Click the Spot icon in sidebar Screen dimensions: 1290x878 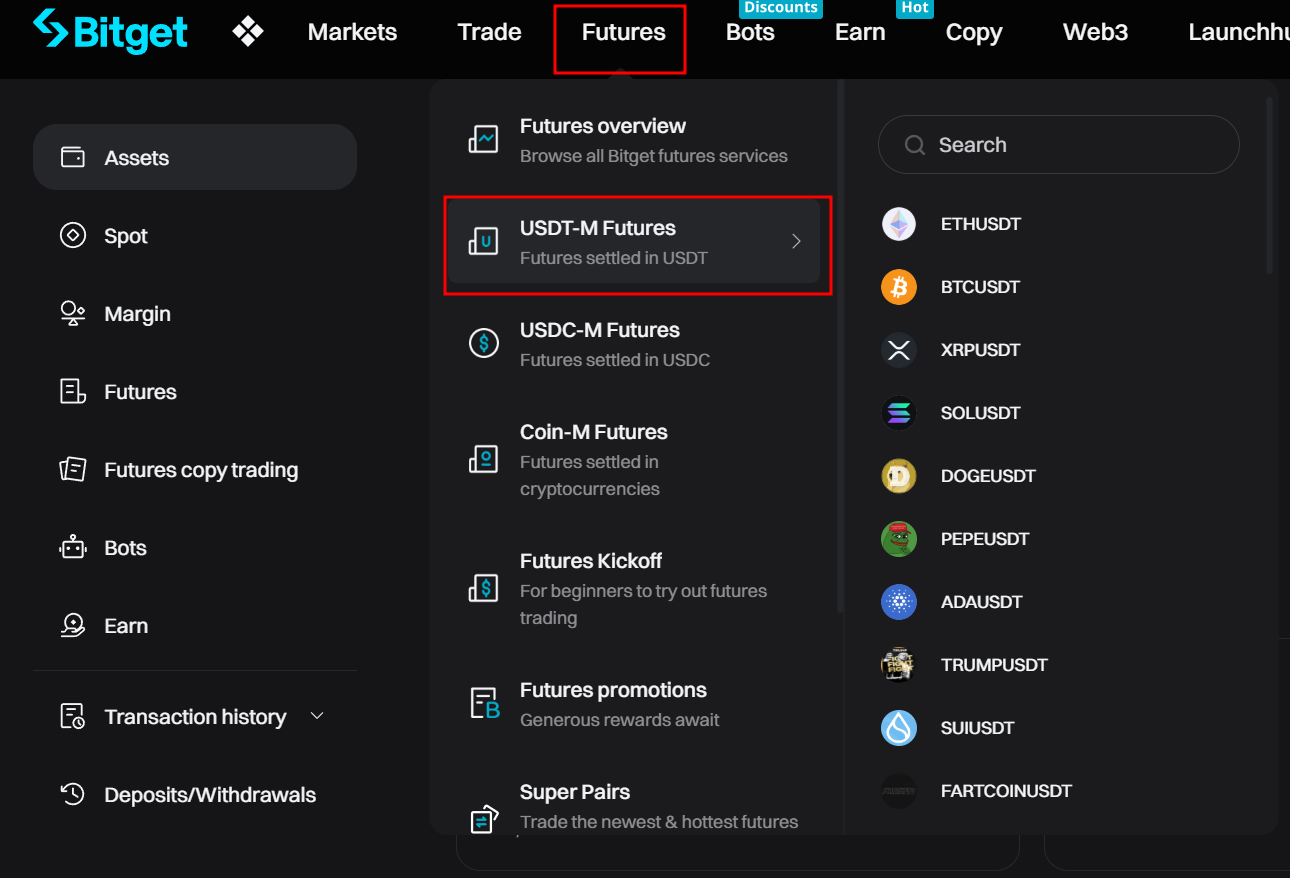tap(73, 236)
